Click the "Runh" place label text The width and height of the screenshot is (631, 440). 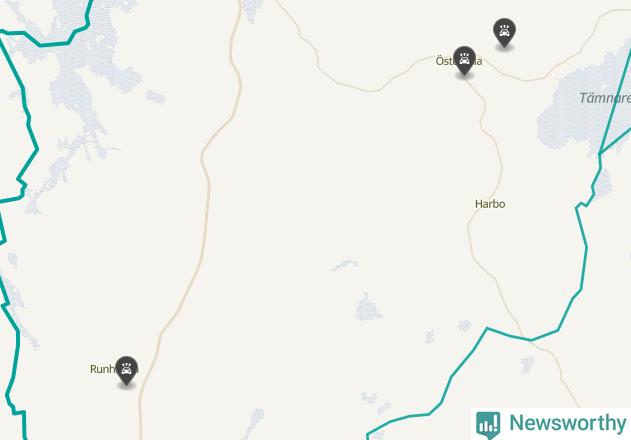click(x=103, y=369)
